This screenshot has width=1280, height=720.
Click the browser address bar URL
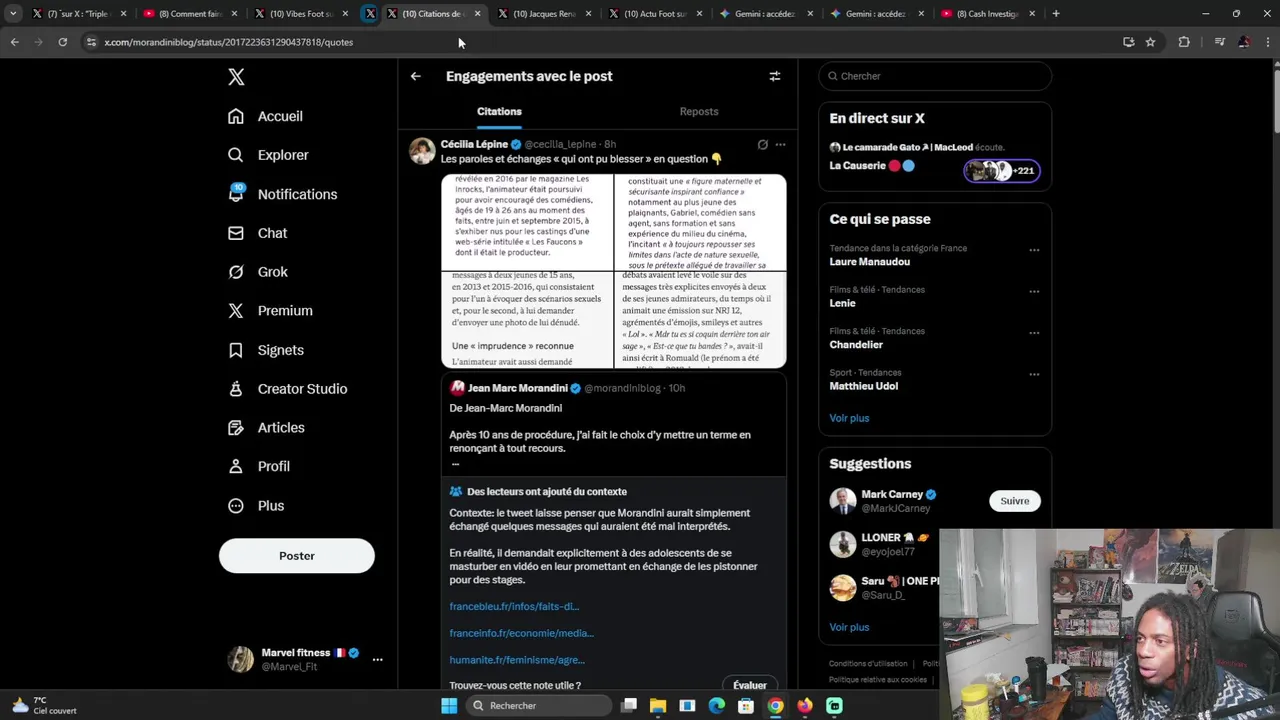[x=229, y=42]
